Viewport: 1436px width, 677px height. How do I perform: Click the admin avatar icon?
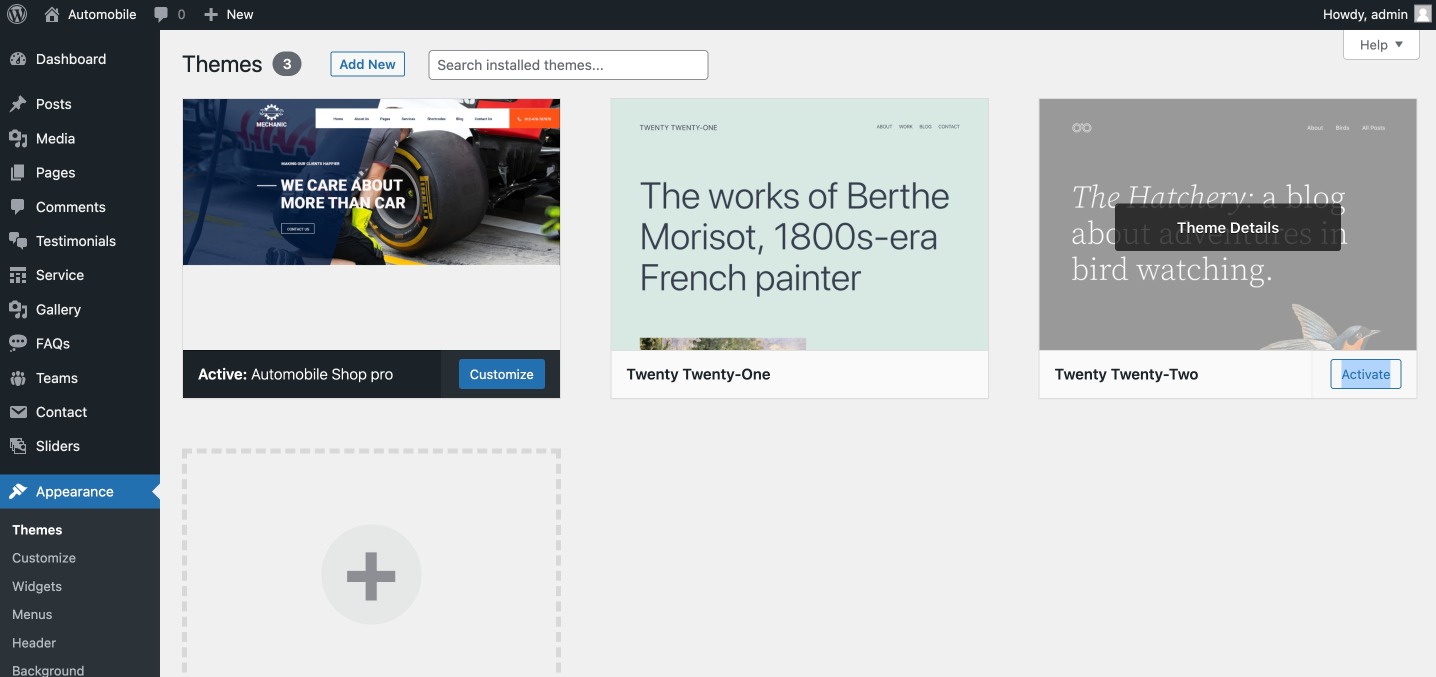pos(1422,14)
